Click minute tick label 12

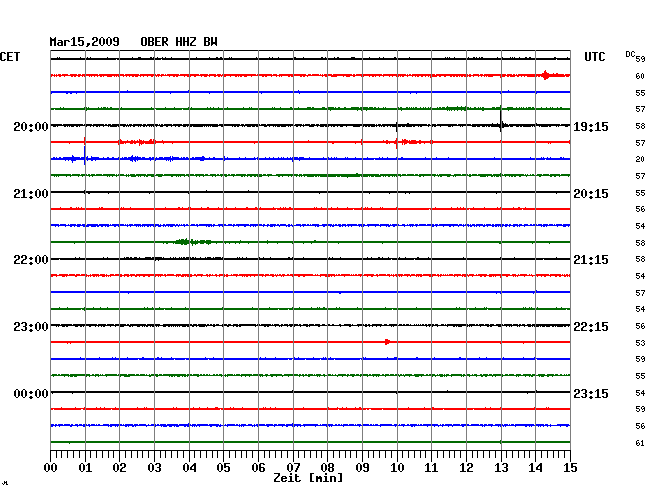coord(466,468)
